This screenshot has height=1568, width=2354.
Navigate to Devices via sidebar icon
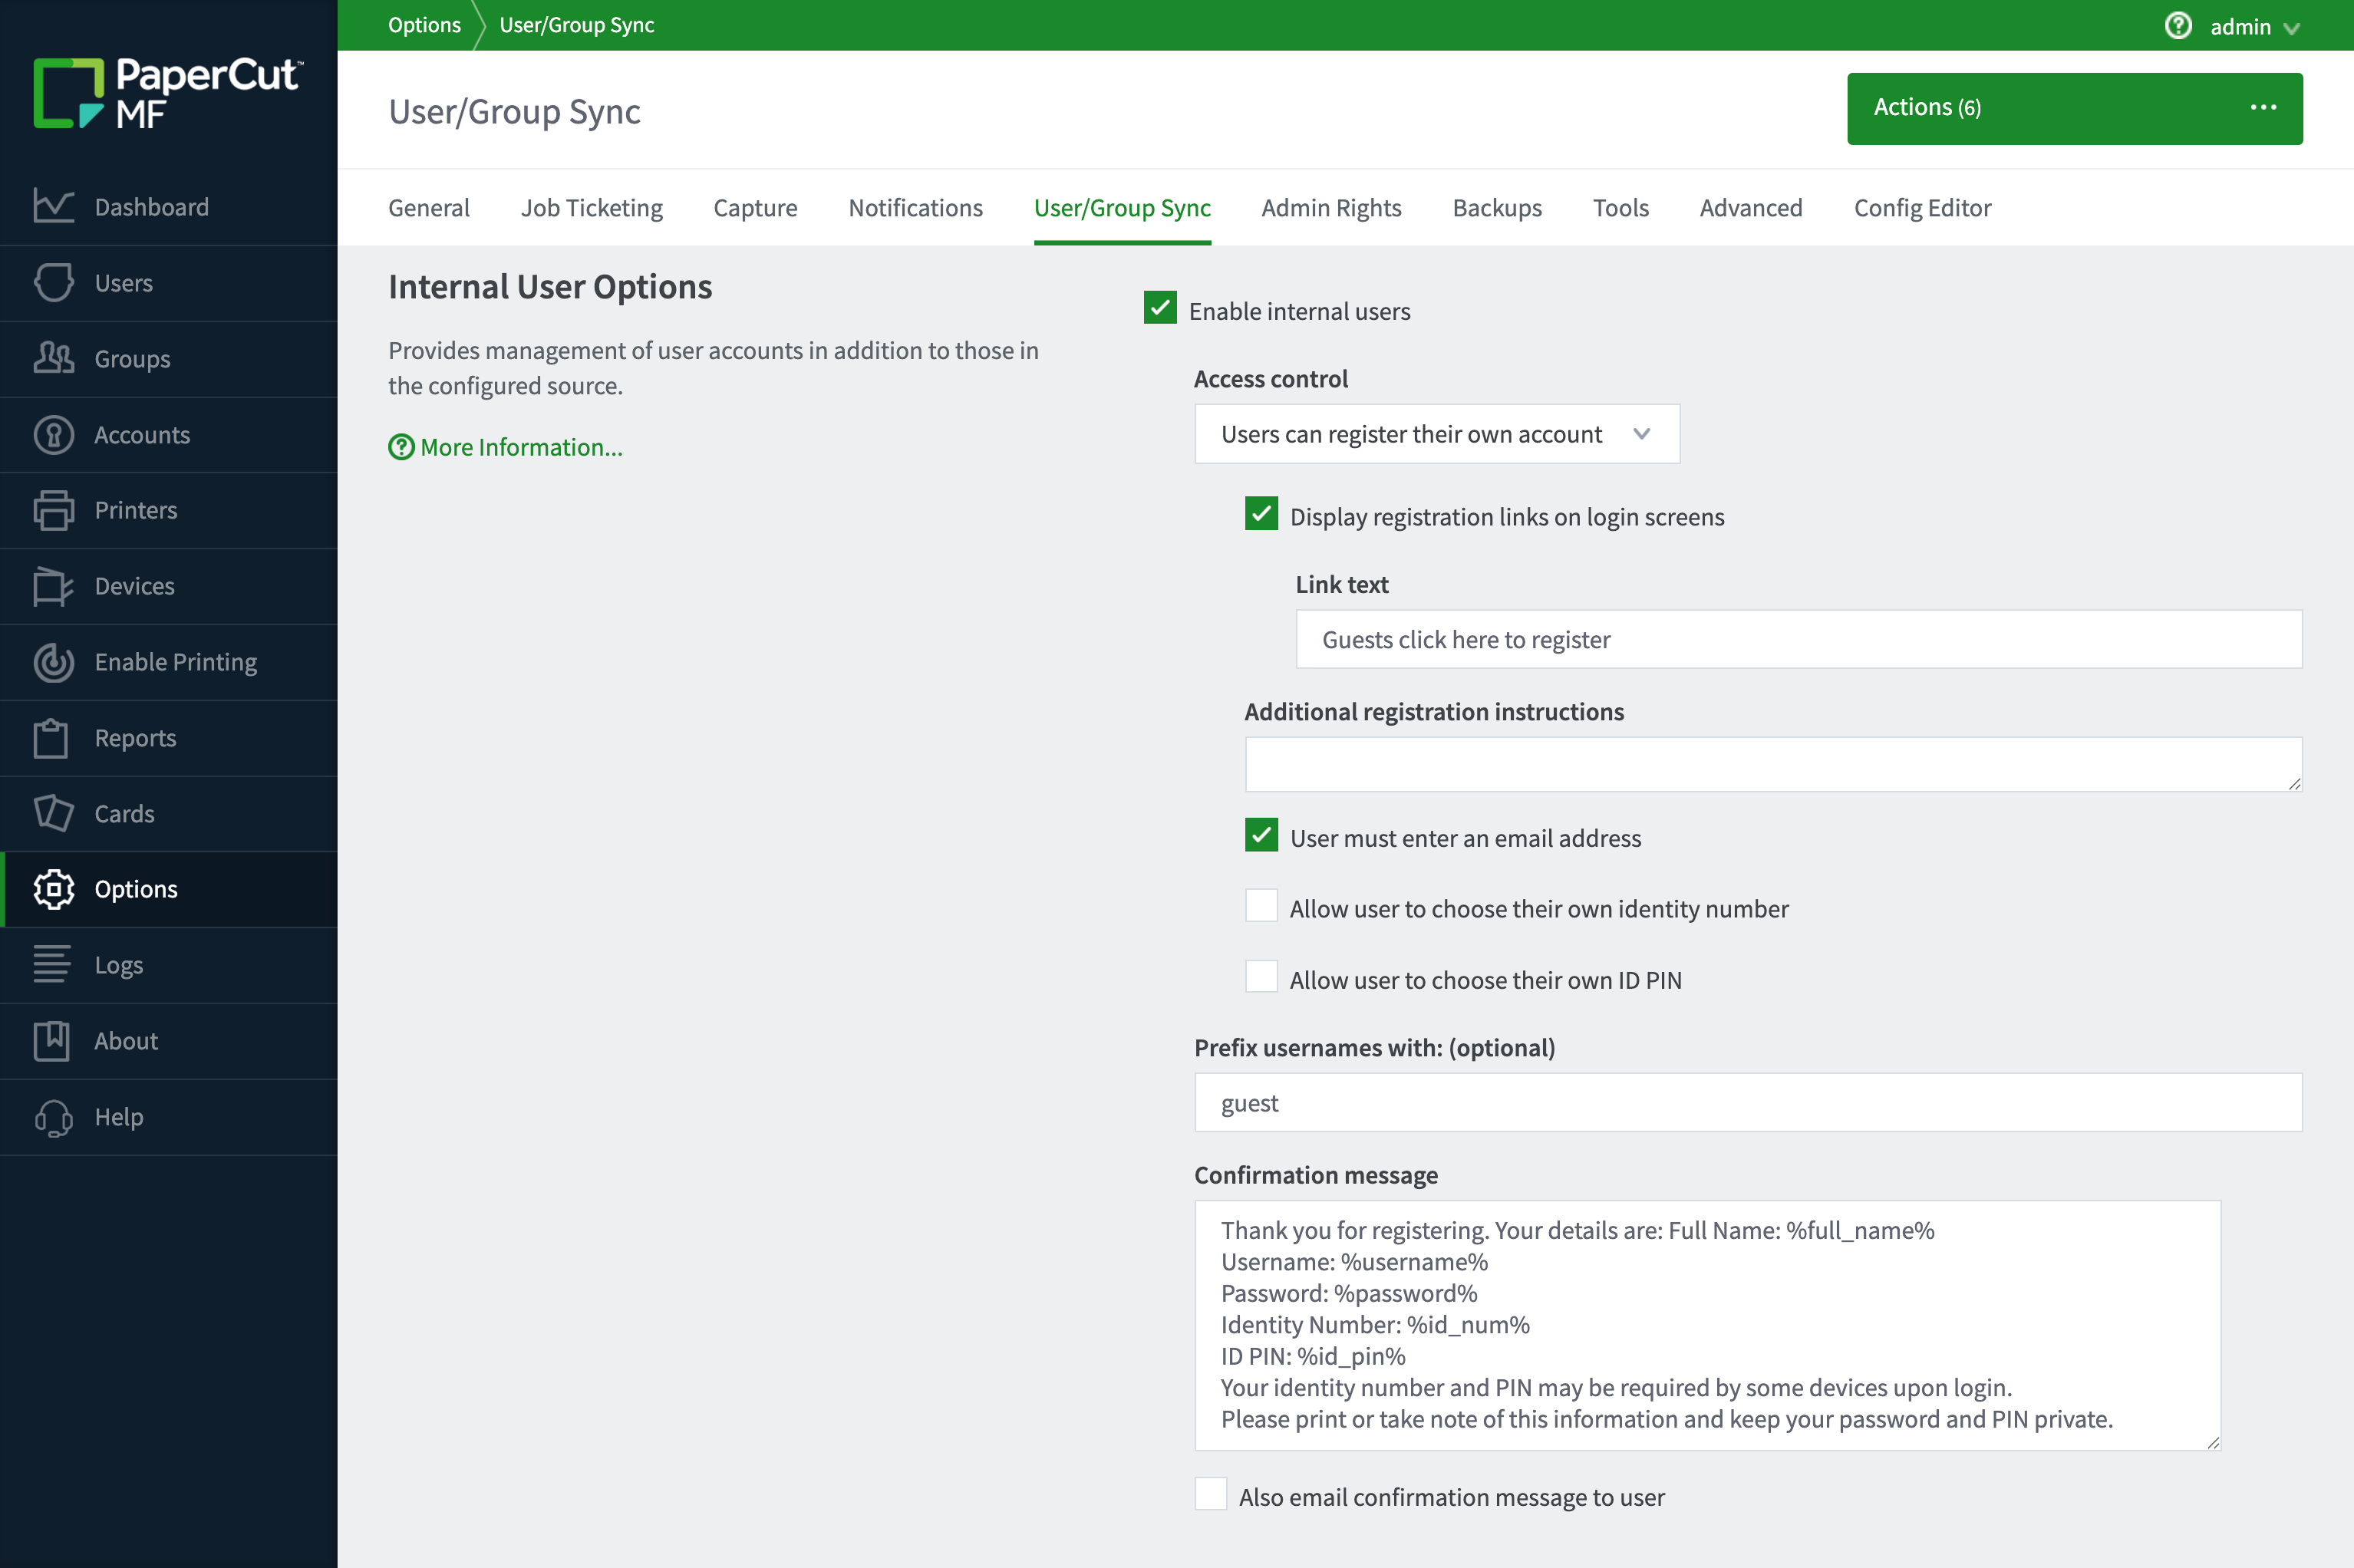pos(55,586)
